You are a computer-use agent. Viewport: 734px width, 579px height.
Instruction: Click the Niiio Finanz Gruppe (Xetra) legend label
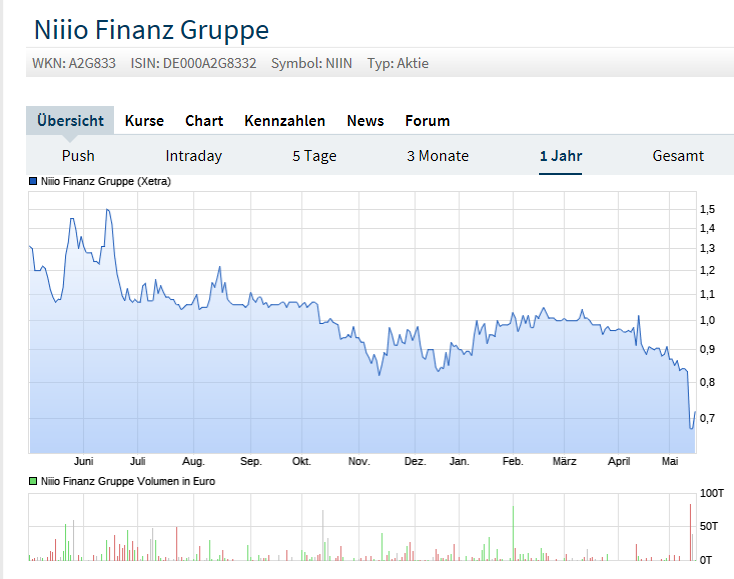point(107,182)
